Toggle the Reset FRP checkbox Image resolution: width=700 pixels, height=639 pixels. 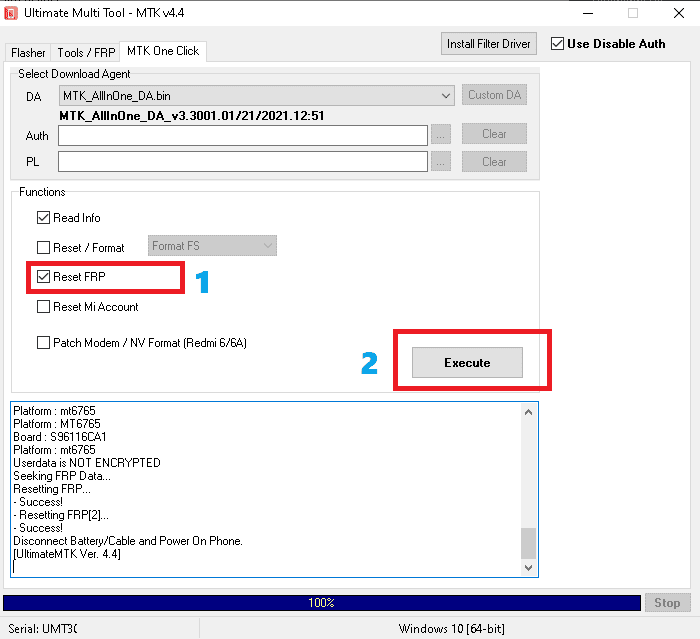[43, 277]
